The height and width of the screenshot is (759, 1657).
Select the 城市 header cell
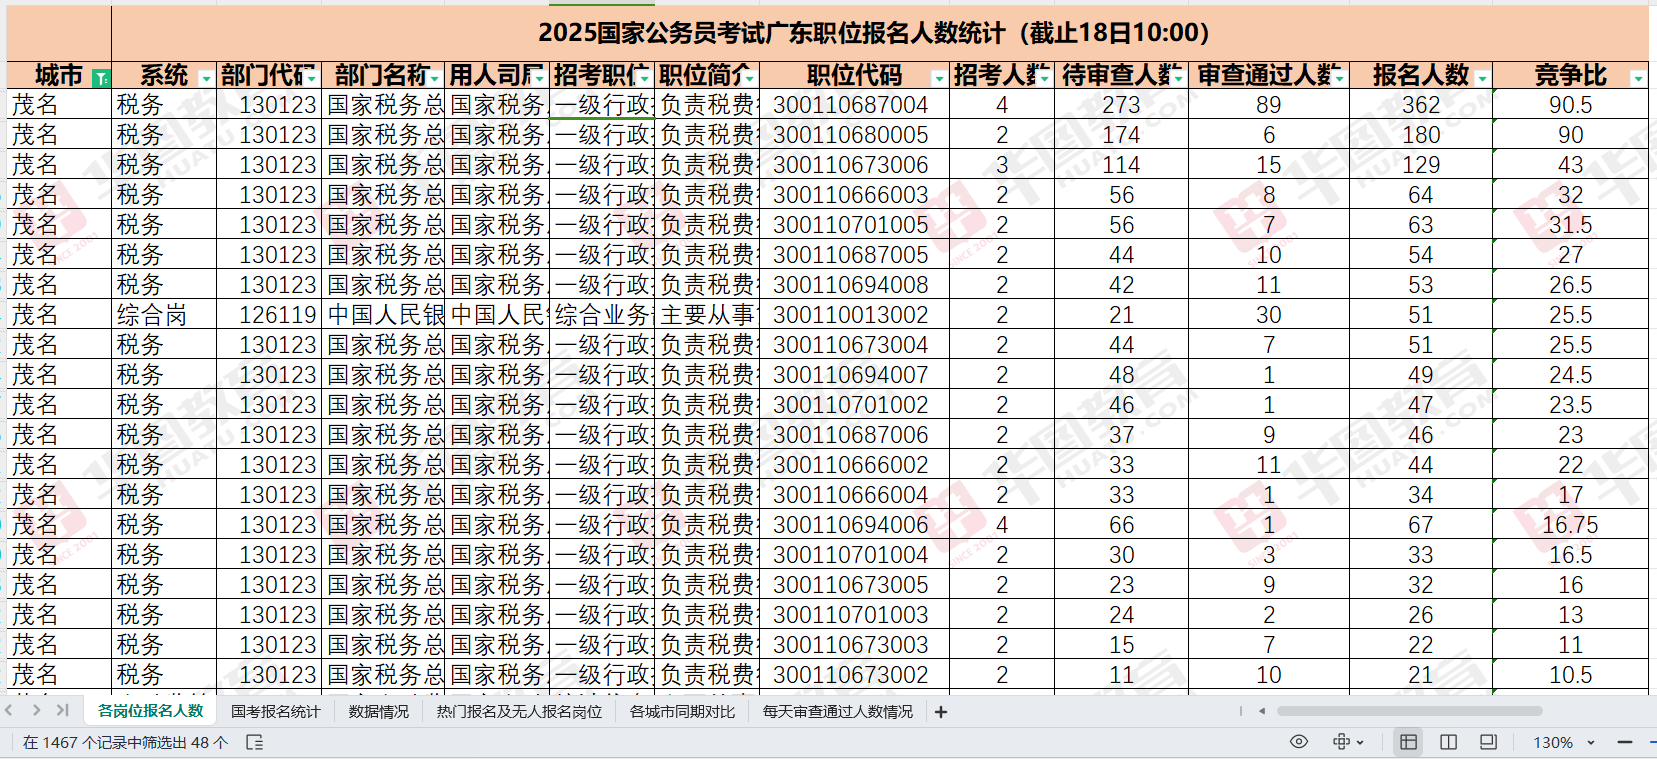[59, 75]
